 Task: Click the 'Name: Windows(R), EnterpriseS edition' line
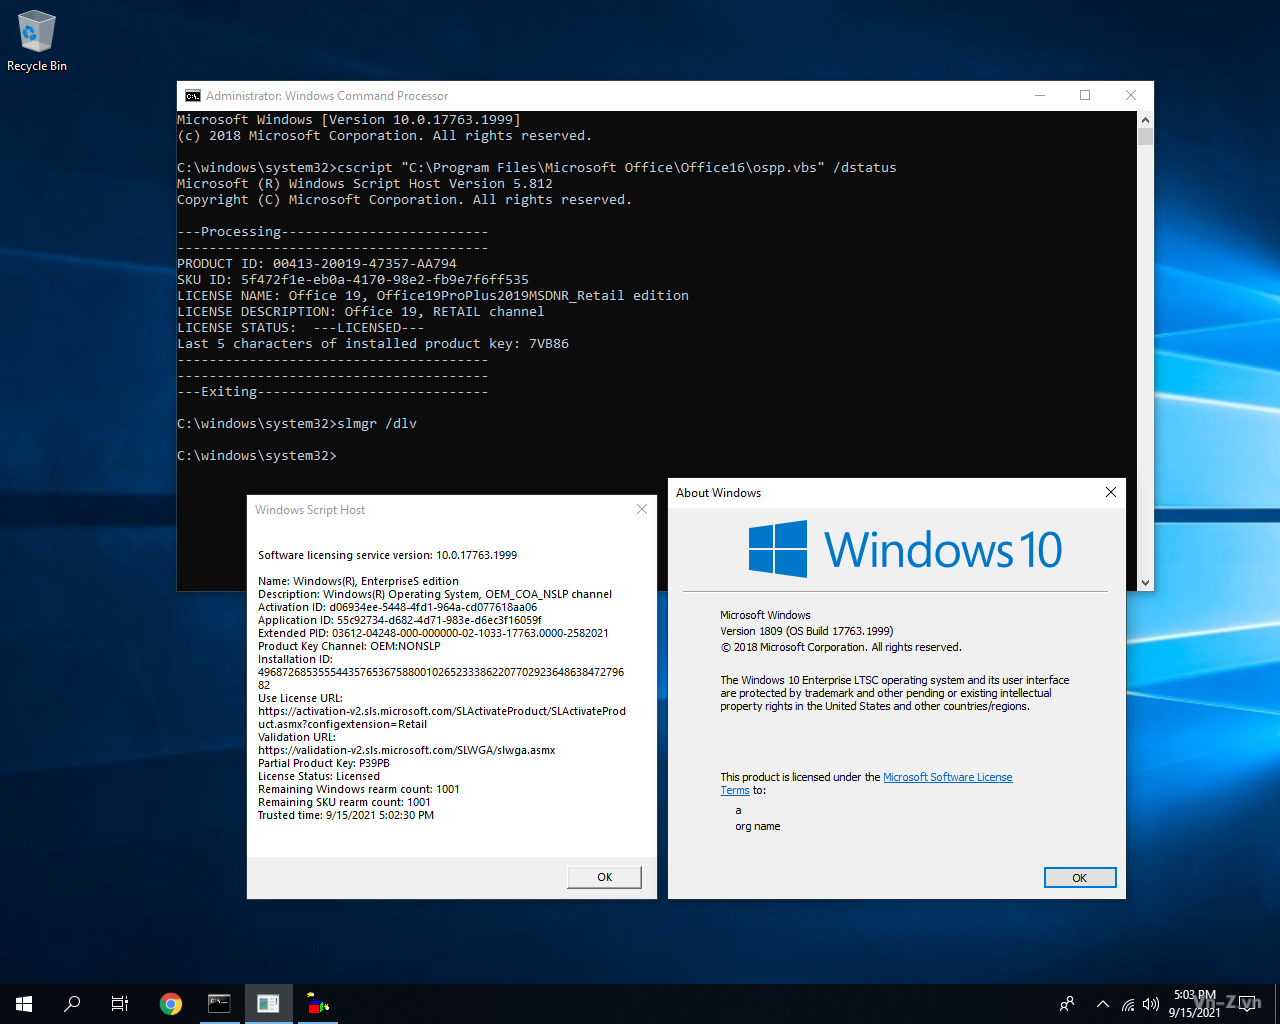(358, 581)
